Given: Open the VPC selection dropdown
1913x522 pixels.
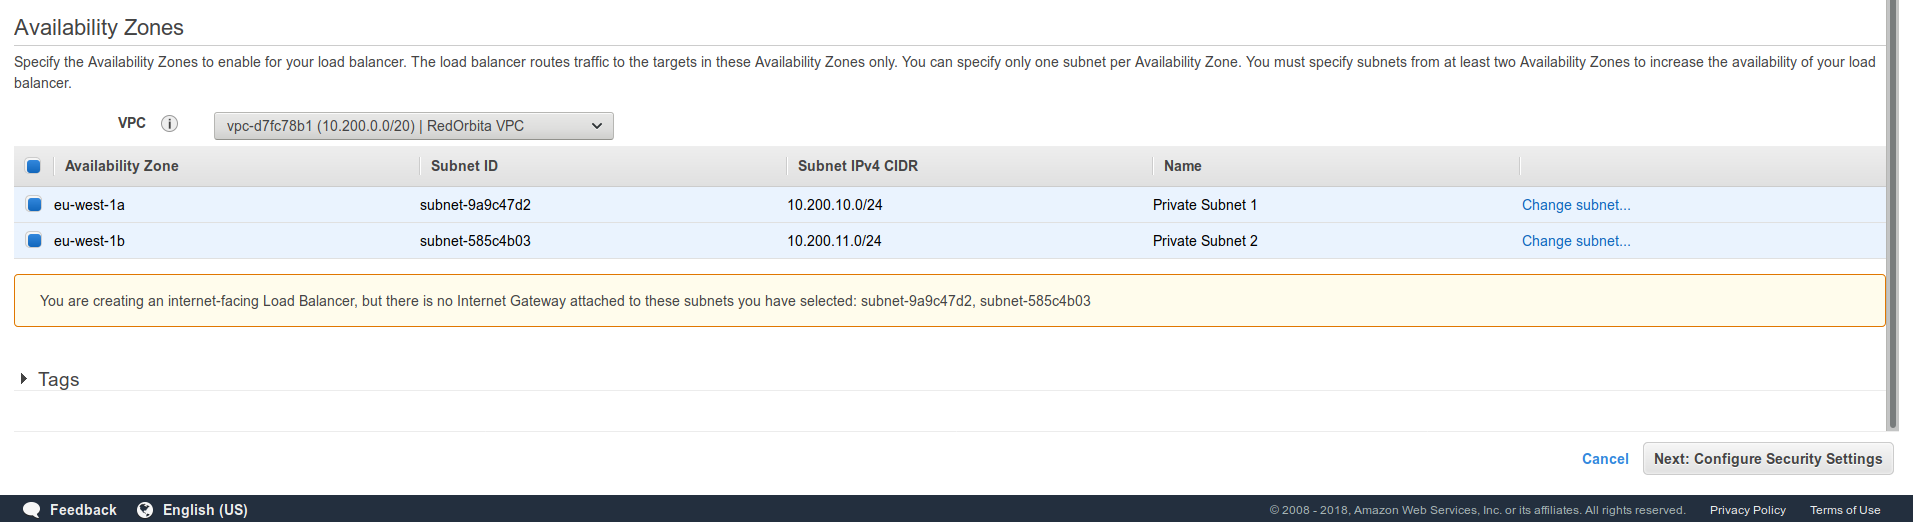Looking at the screenshot, I should tap(413, 126).
